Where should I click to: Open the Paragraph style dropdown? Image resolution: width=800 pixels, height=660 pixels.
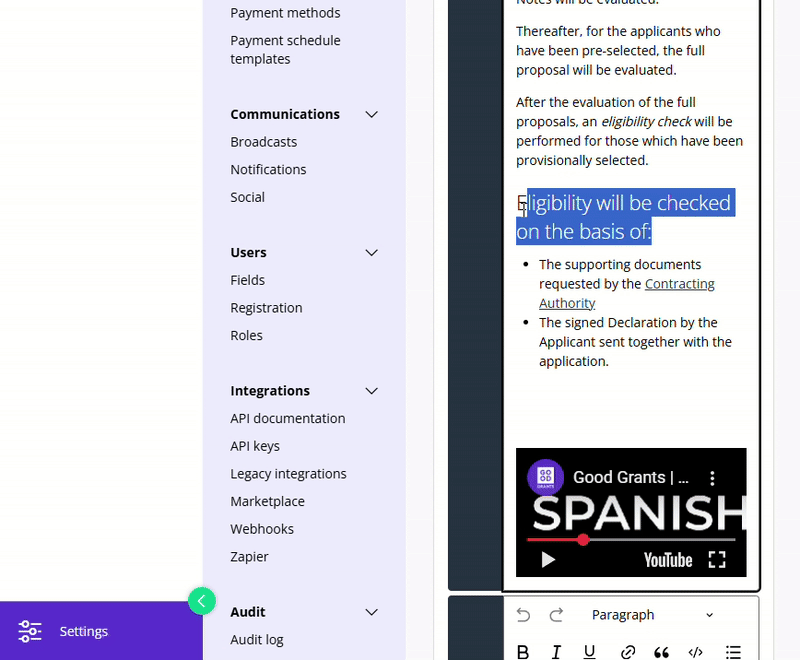tap(652, 615)
